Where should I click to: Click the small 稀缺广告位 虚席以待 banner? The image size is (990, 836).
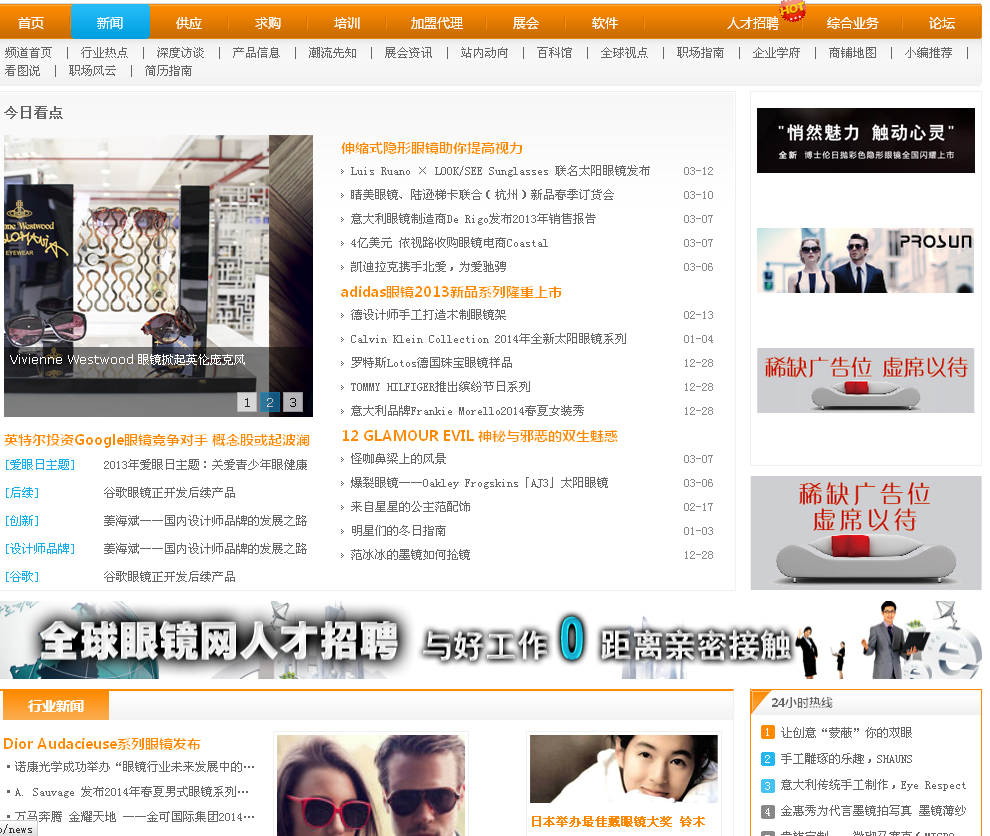tap(866, 380)
